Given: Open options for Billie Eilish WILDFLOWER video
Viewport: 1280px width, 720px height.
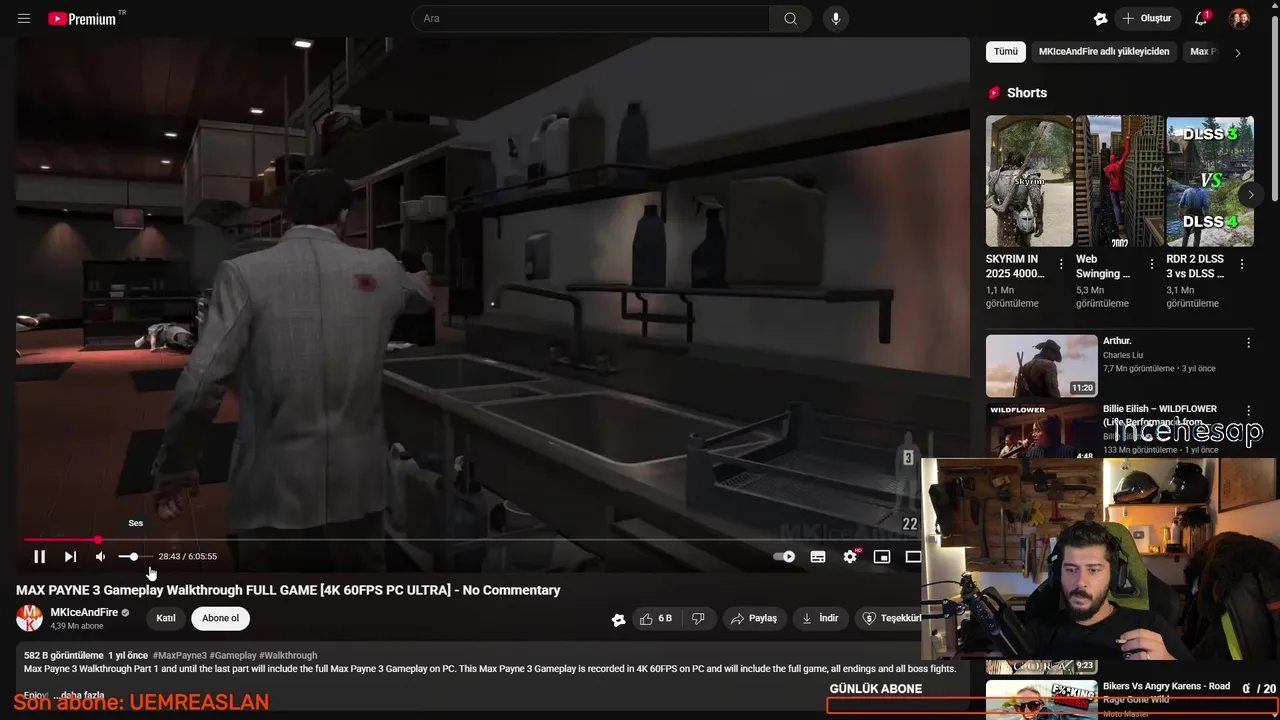Looking at the screenshot, I should (1248, 411).
